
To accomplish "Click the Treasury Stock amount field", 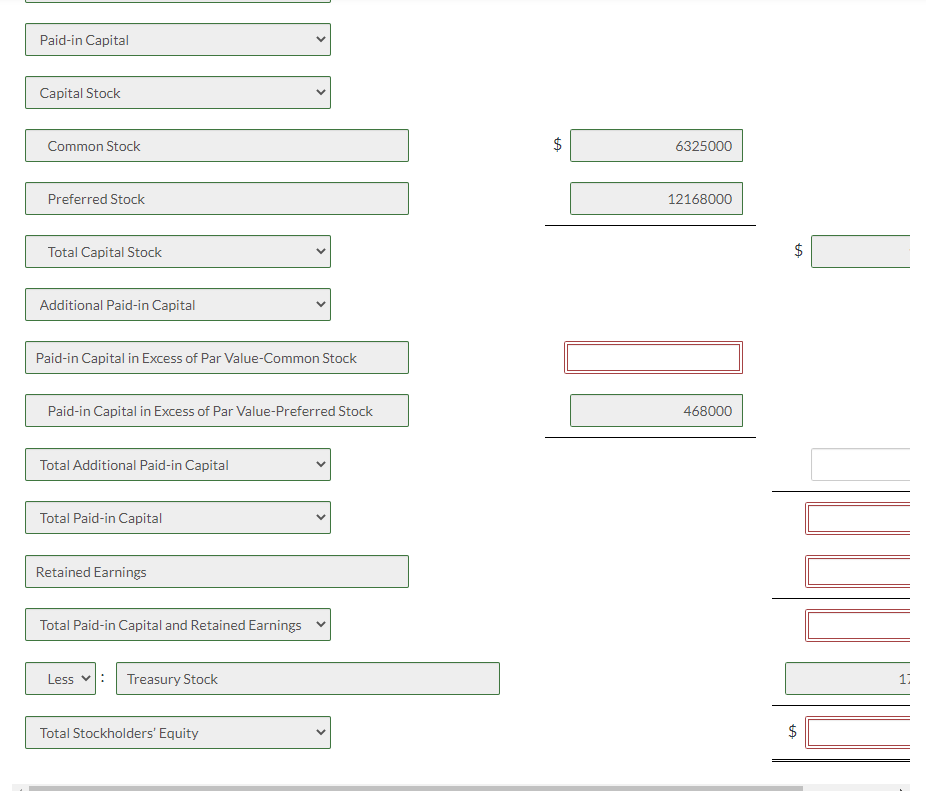I will pyautogui.click(x=847, y=679).
